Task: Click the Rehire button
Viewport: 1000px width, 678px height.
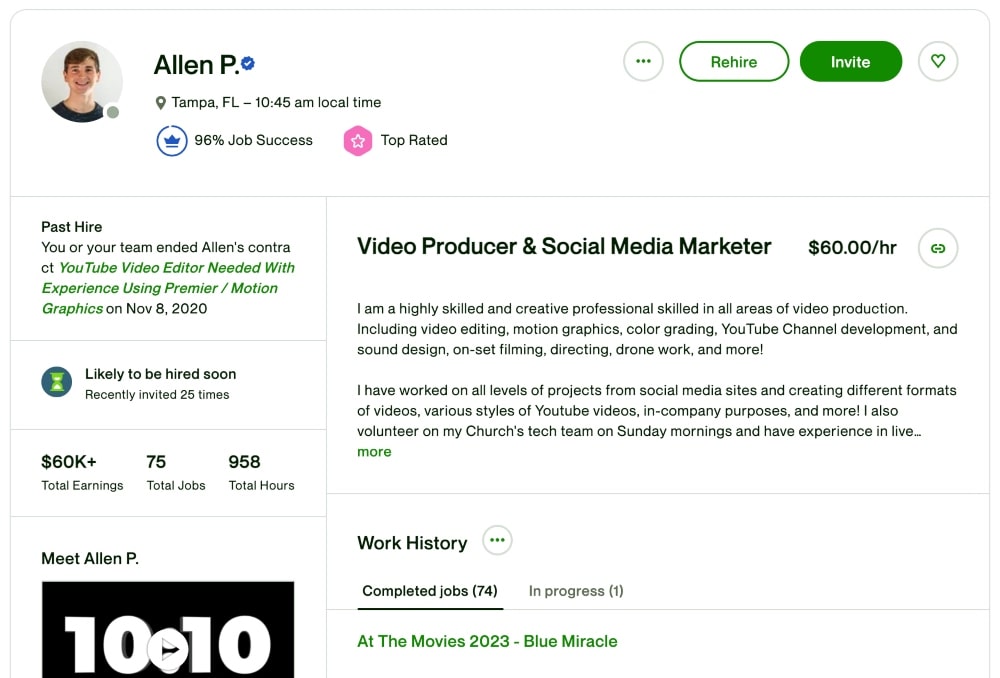Action: click(x=733, y=61)
